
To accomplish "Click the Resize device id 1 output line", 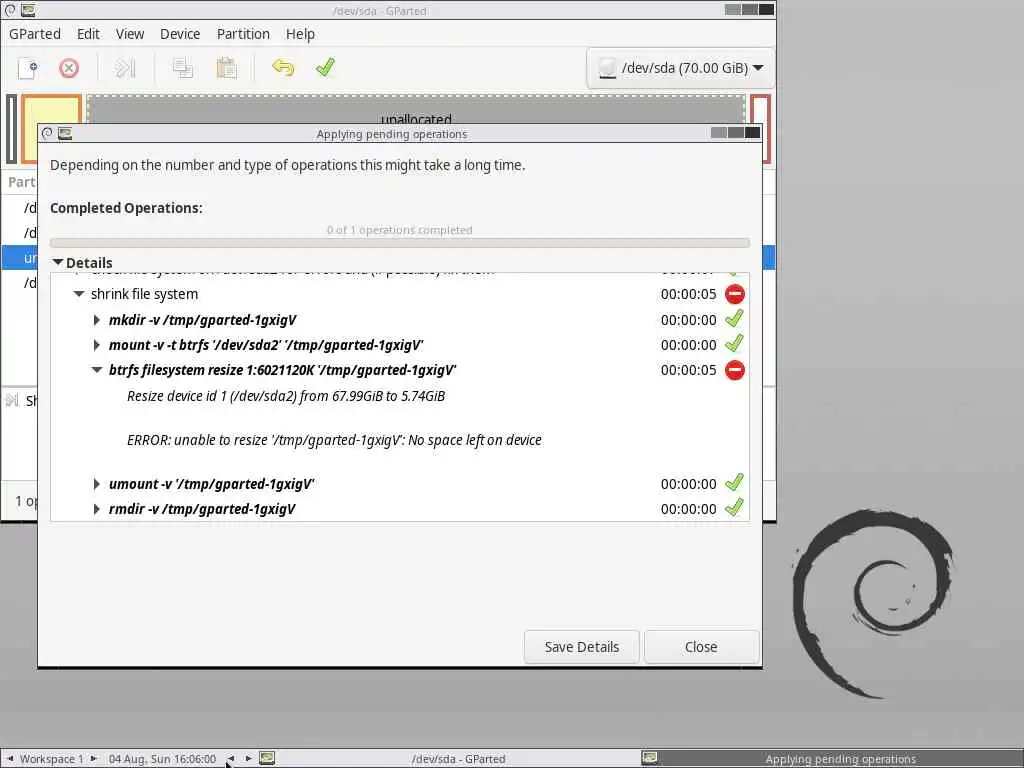I will click(286, 396).
